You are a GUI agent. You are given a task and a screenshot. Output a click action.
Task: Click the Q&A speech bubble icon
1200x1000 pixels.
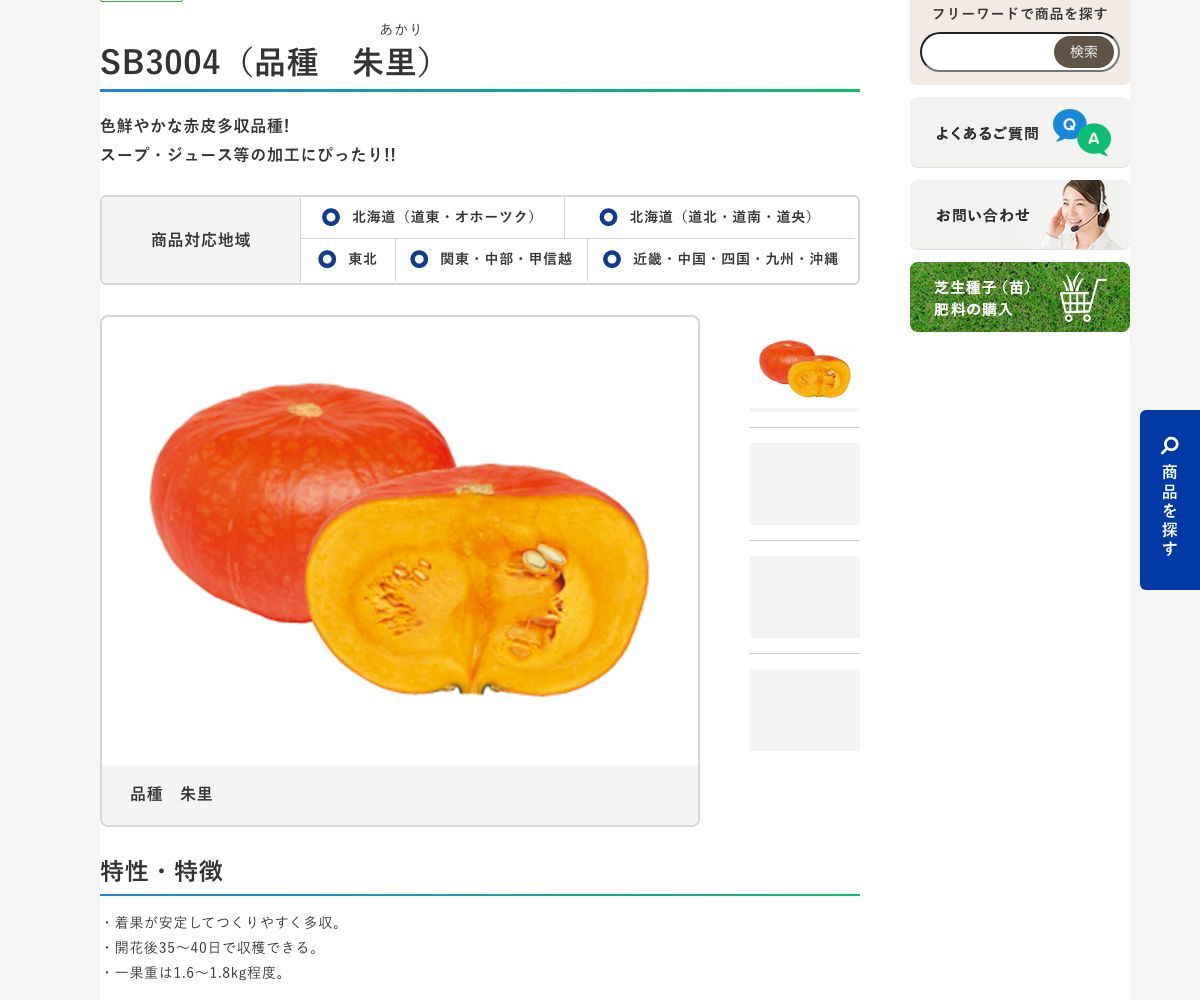tap(1081, 132)
